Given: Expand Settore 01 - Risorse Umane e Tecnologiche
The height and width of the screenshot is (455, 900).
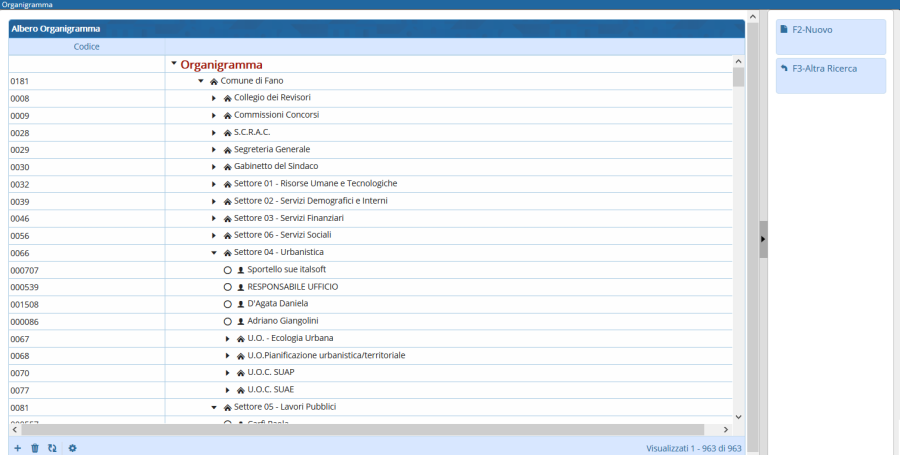Looking at the screenshot, I should click(x=214, y=184).
